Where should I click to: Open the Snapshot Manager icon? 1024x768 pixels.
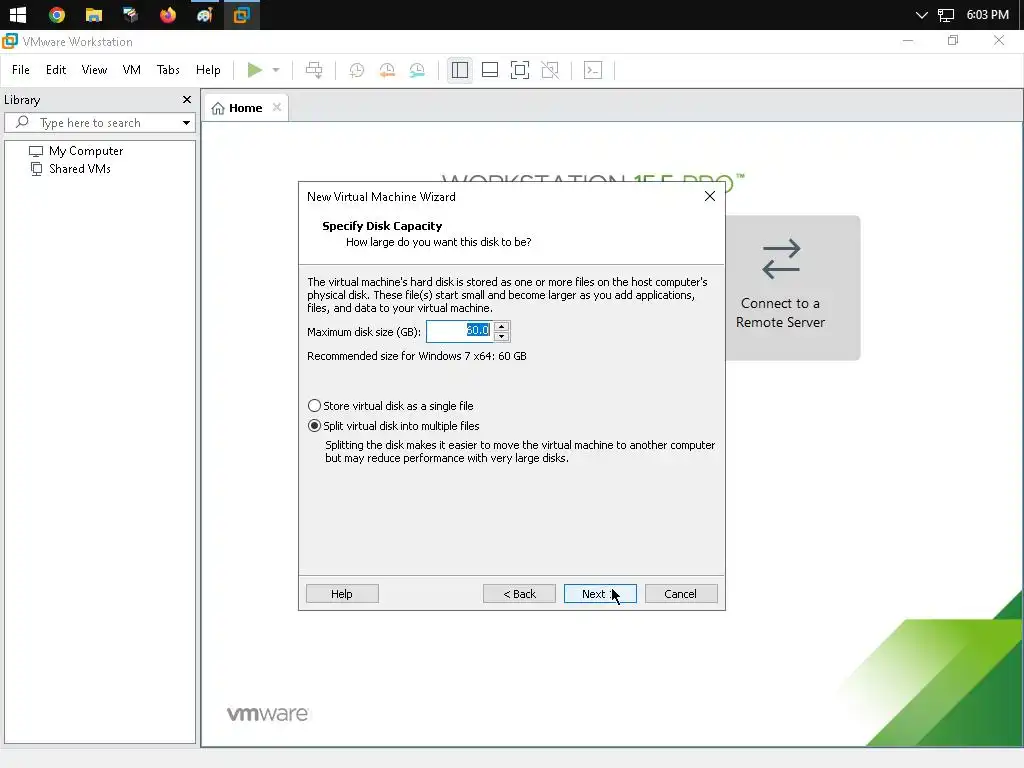[x=417, y=70]
